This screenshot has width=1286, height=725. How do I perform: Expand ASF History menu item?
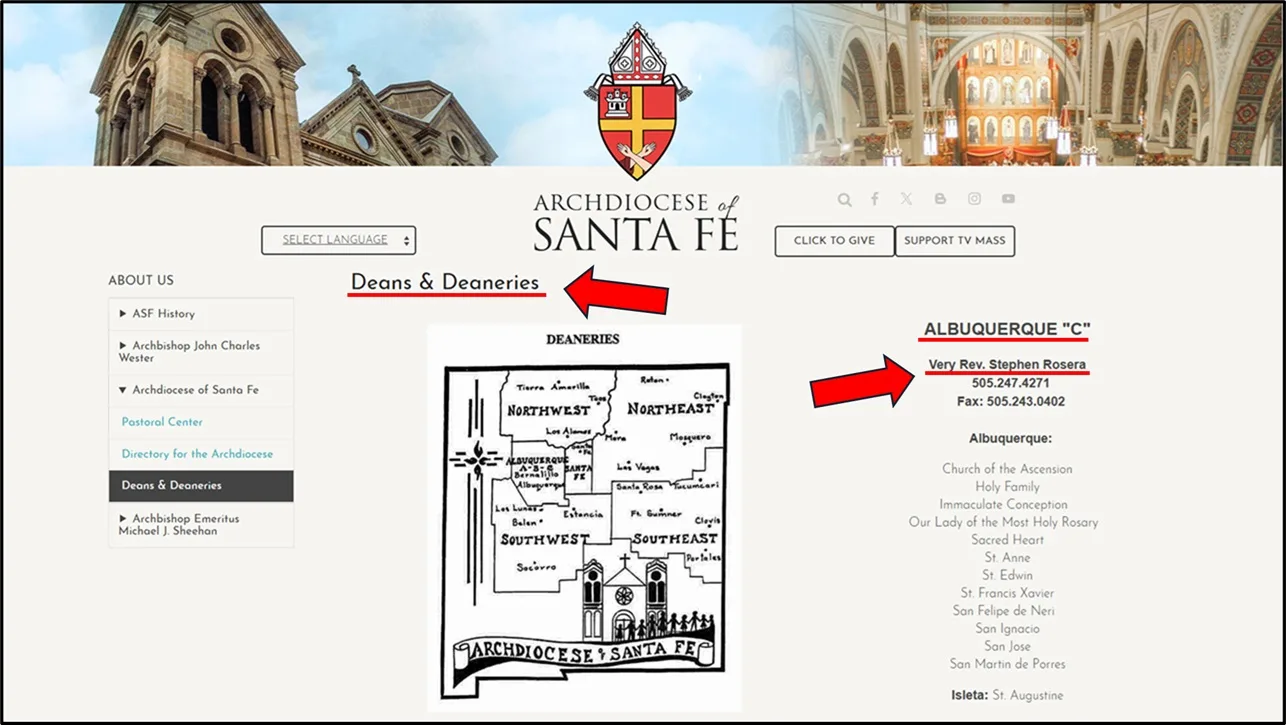pos(201,314)
